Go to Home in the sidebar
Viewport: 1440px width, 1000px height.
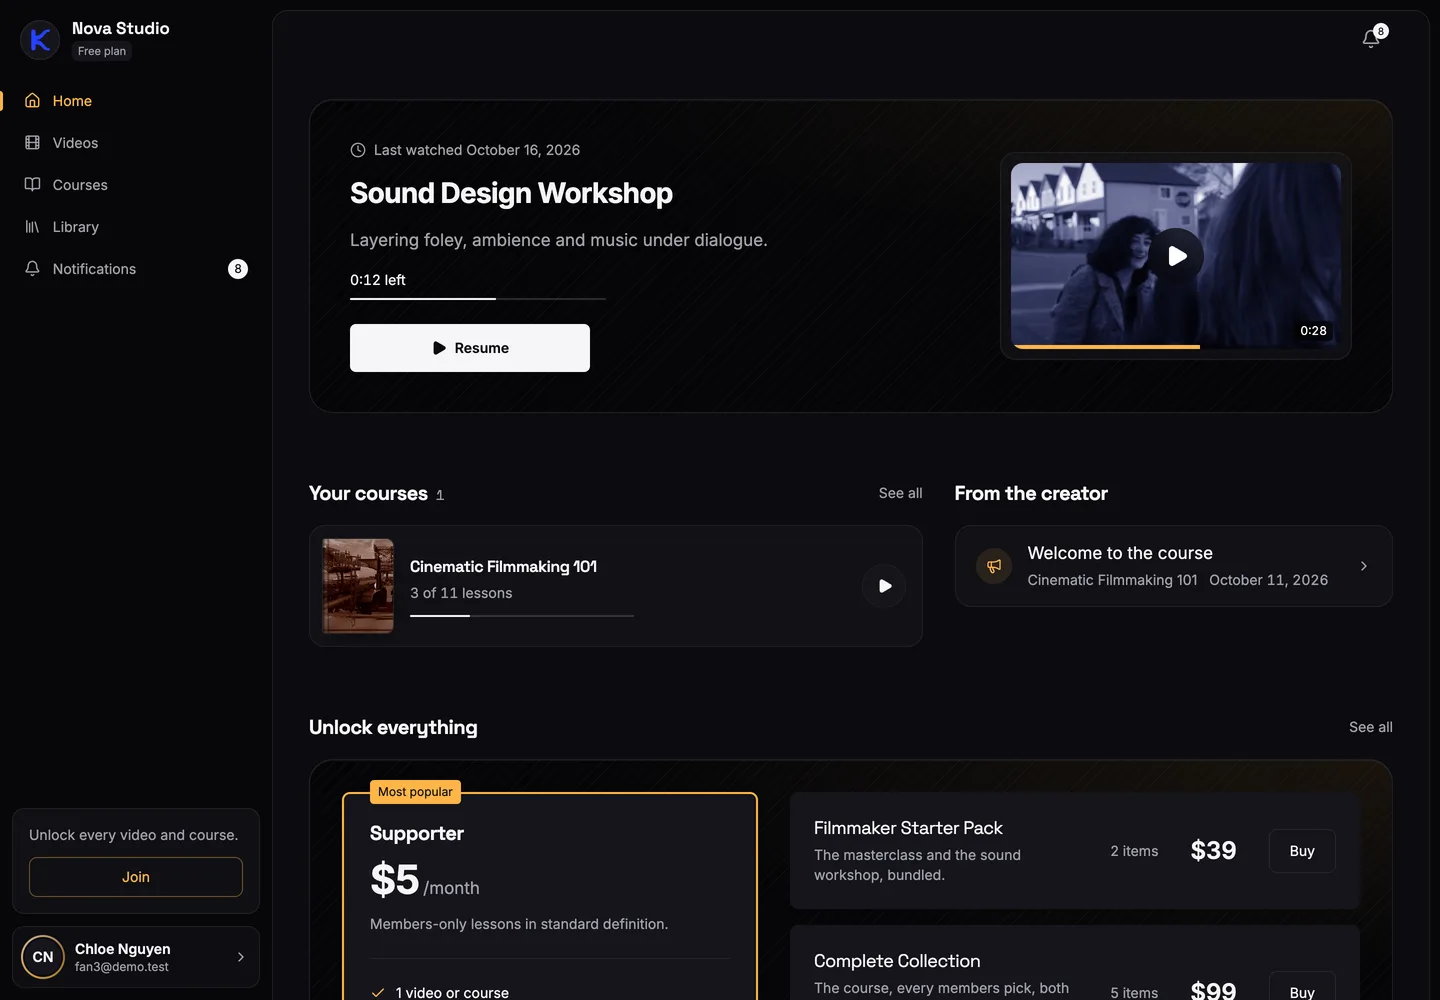(x=136, y=101)
